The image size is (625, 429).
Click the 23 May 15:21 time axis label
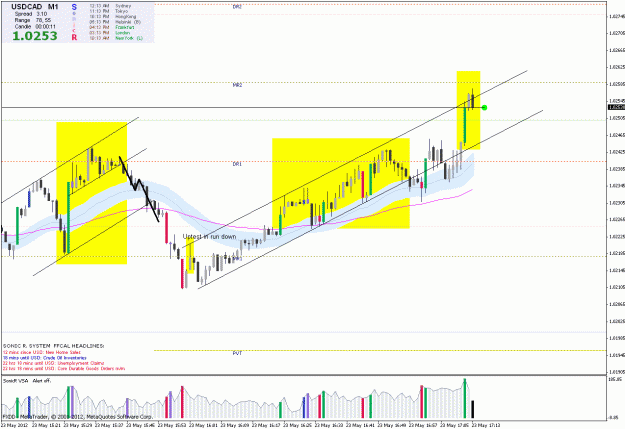[46, 425]
